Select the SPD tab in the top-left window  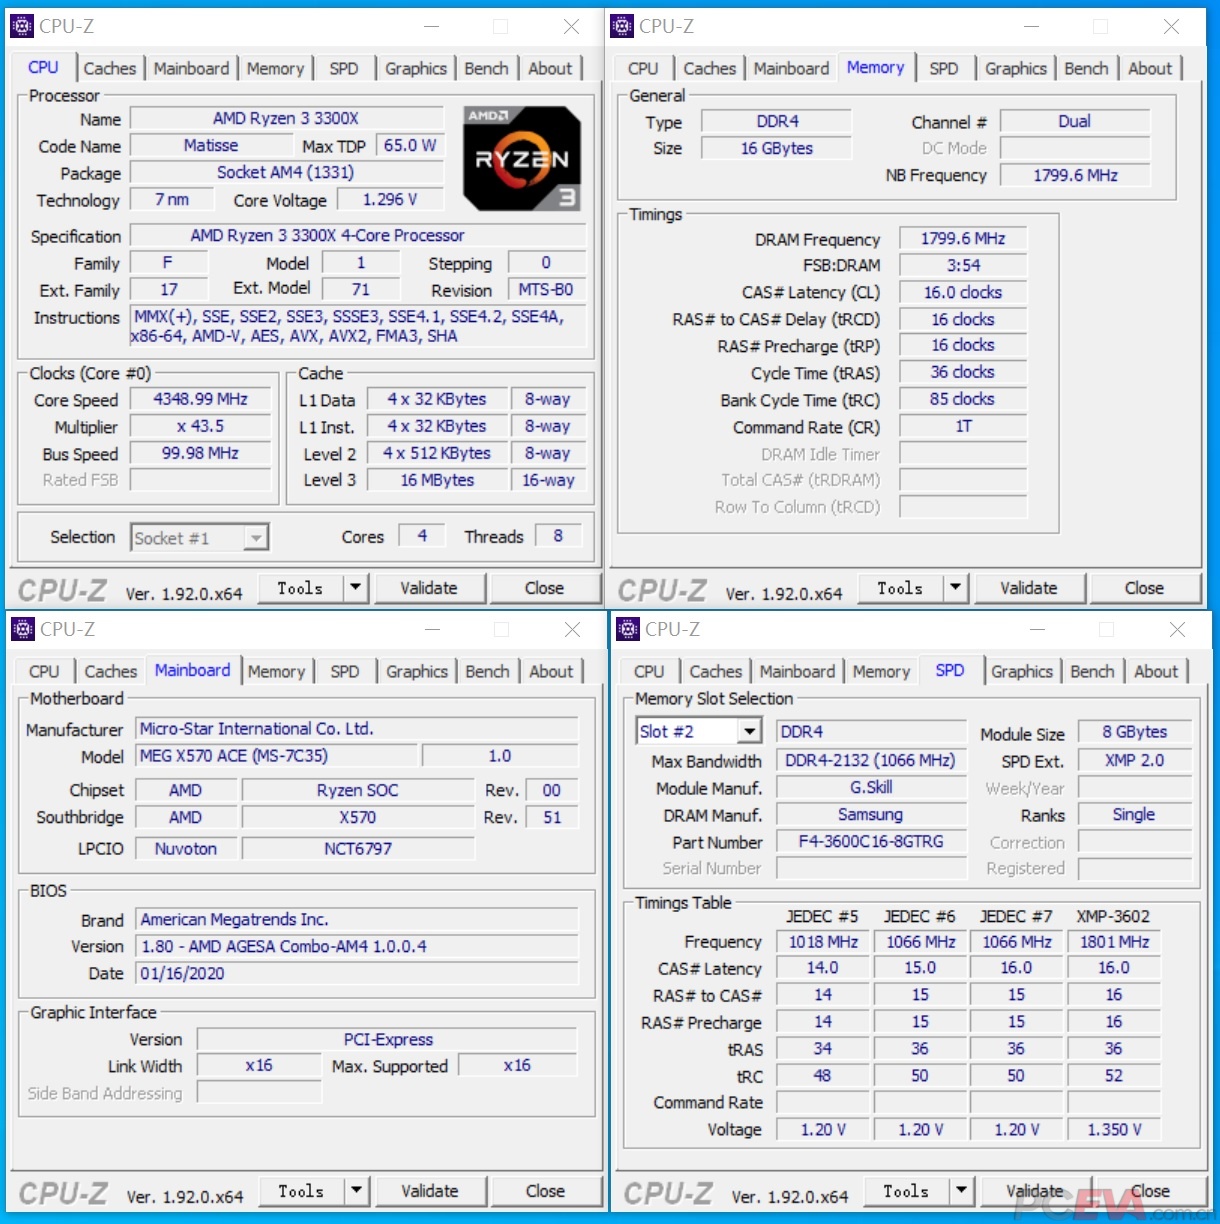(x=344, y=68)
